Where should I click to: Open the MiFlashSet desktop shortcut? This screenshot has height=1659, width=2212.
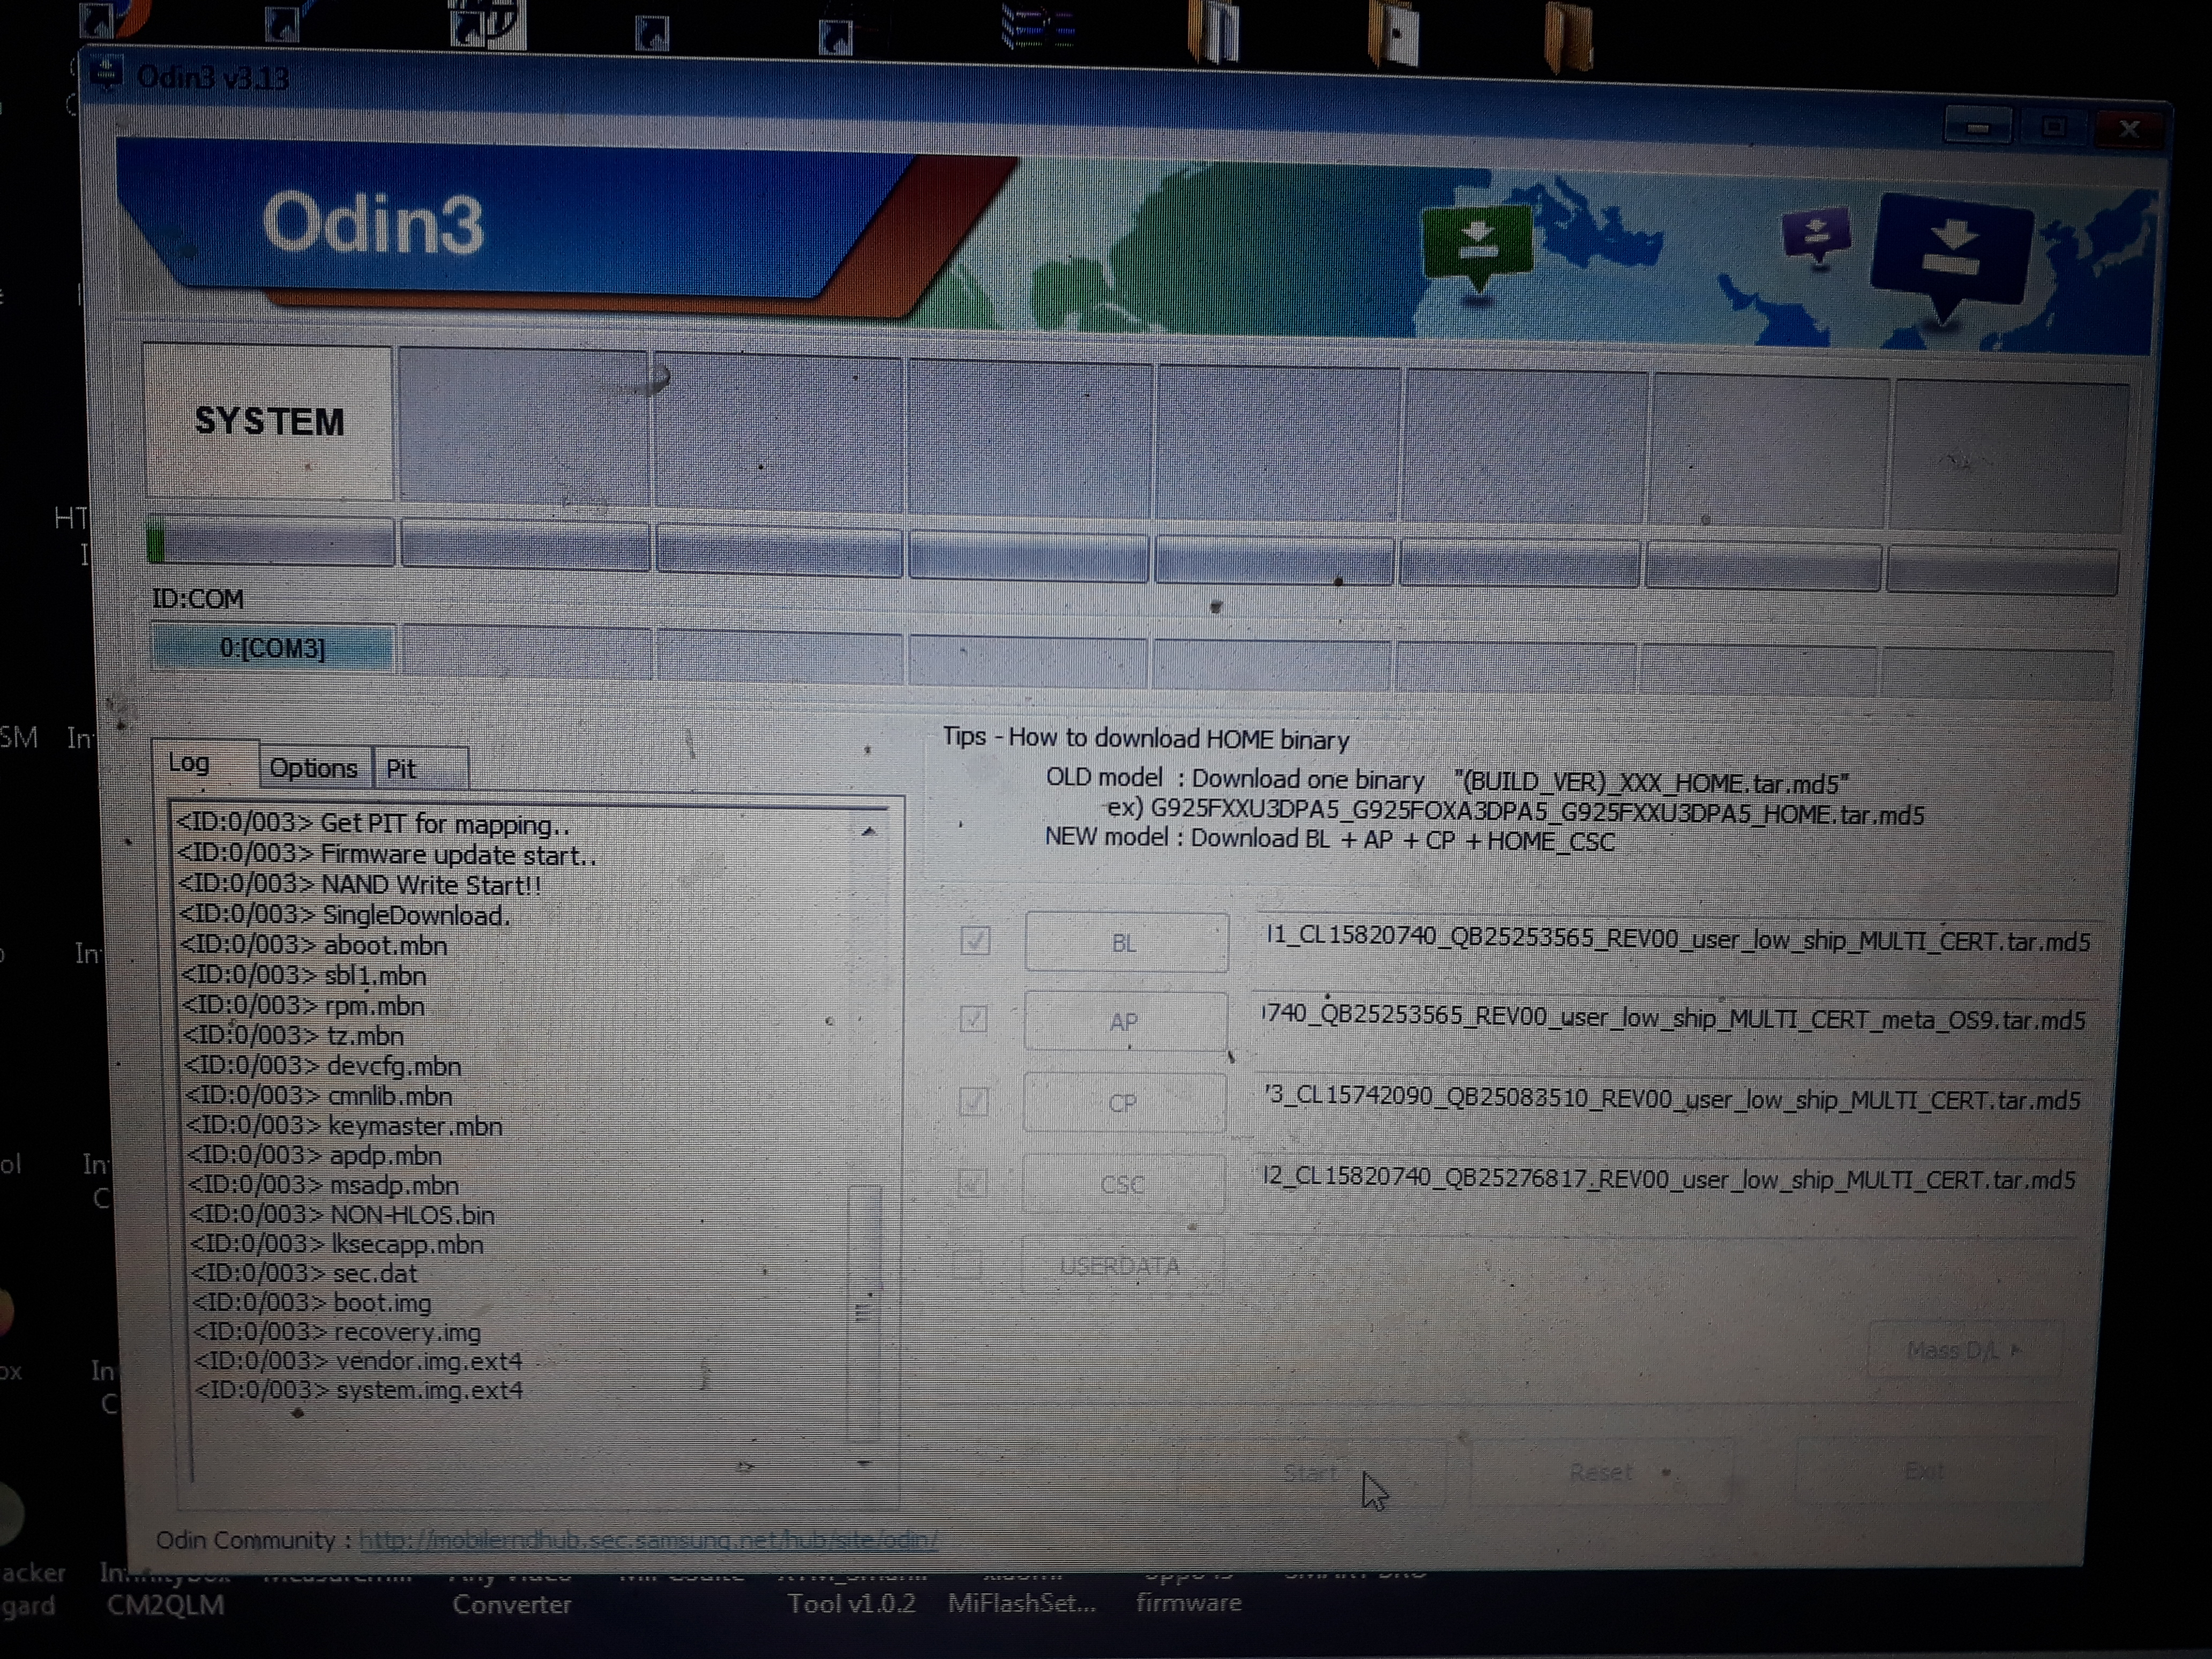click(x=1021, y=1603)
